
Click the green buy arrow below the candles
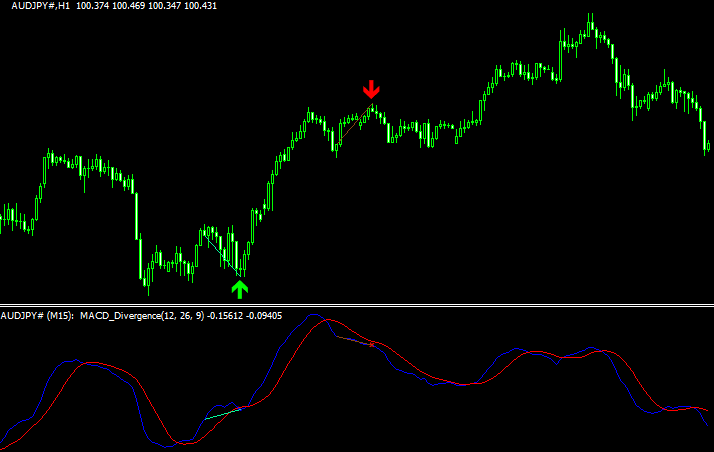click(x=239, y=289)
